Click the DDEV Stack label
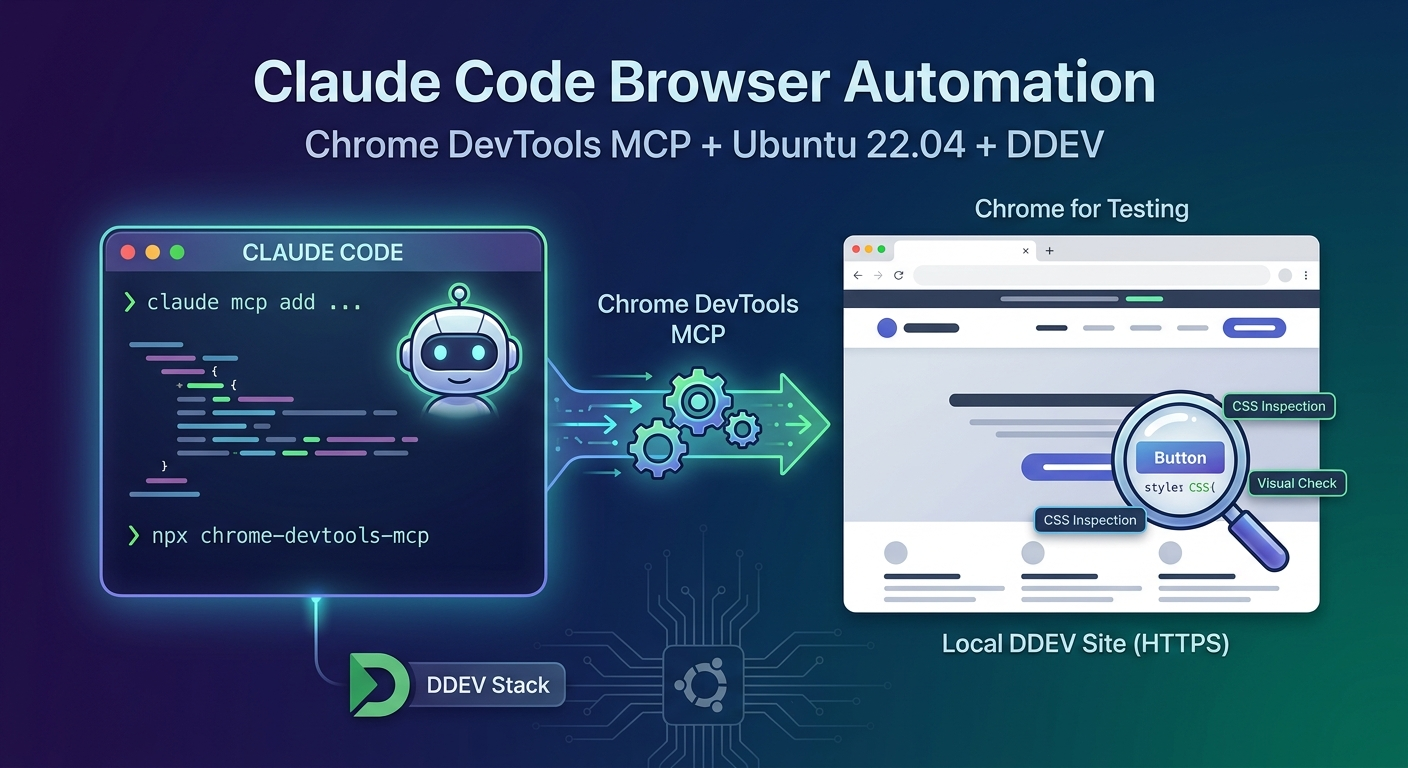This screenshot has width=1408, height=768. (488, 686)
